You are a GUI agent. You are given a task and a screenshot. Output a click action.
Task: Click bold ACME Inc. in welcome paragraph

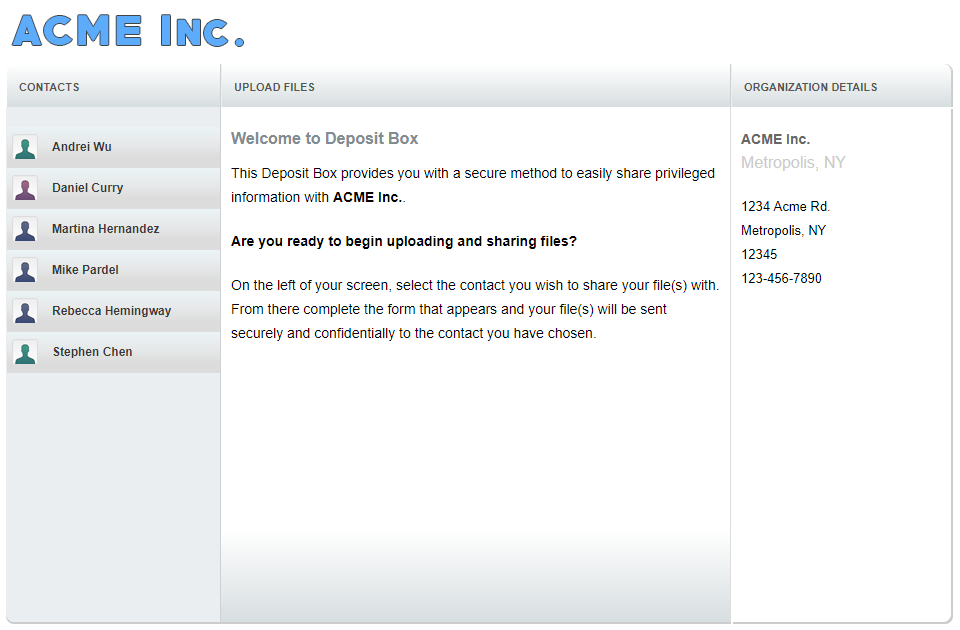367,197
